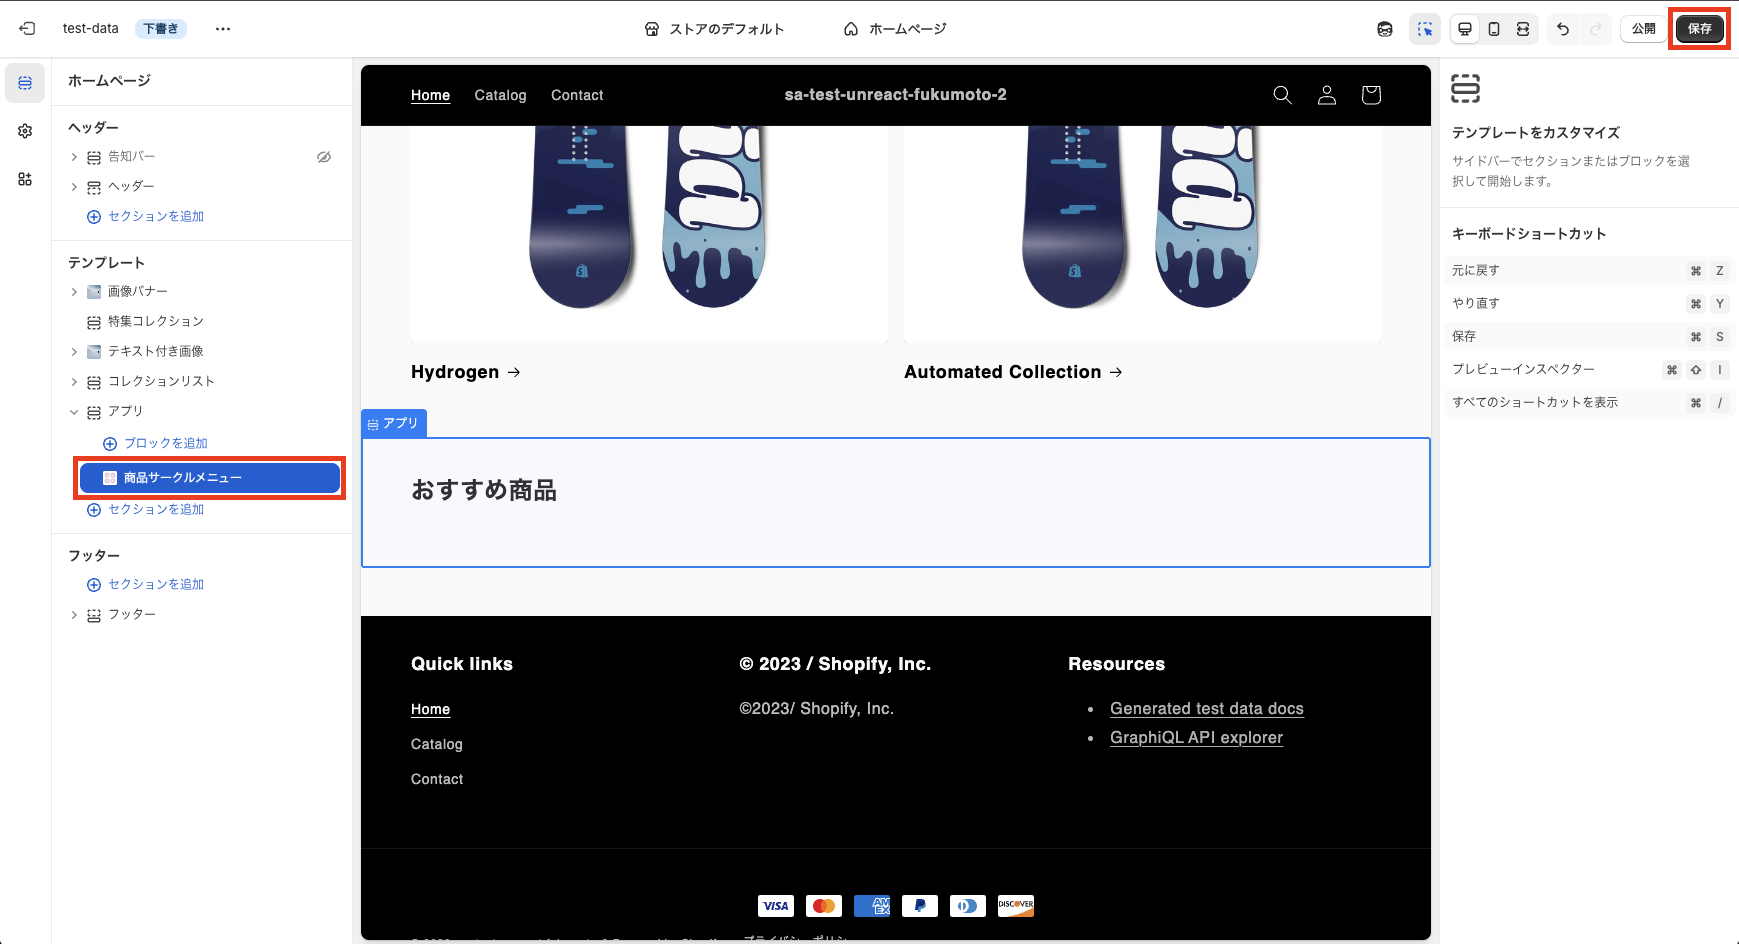Exit the theme editor via the back arrow
The height and width of the screenshot is (944, 1739).
pos(27,28)
